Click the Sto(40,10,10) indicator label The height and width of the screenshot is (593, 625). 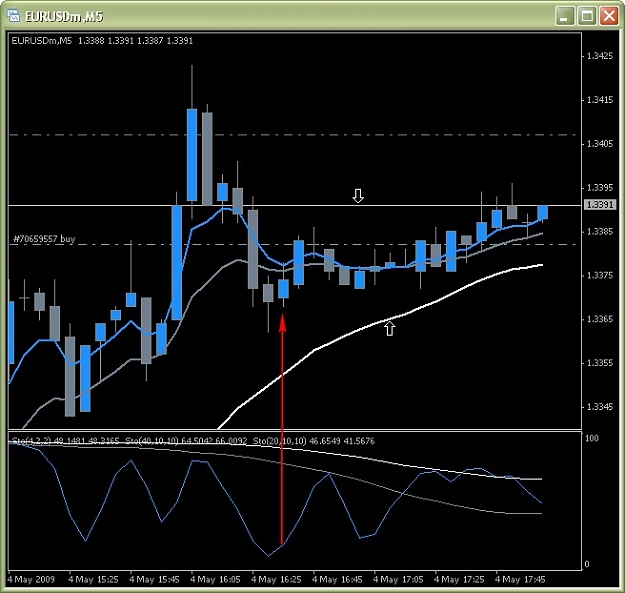tap(151, 441)
